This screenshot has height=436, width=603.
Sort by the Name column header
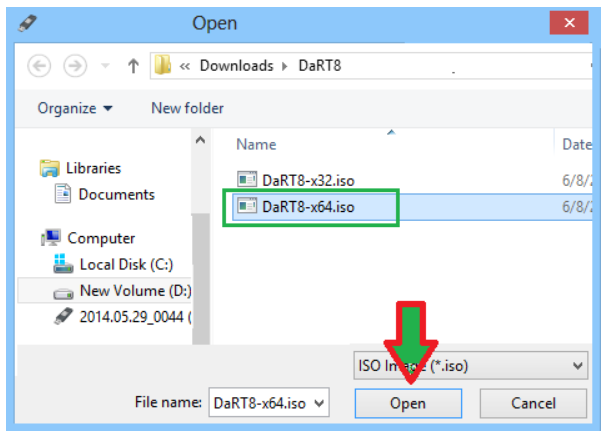tap(256, 145)
